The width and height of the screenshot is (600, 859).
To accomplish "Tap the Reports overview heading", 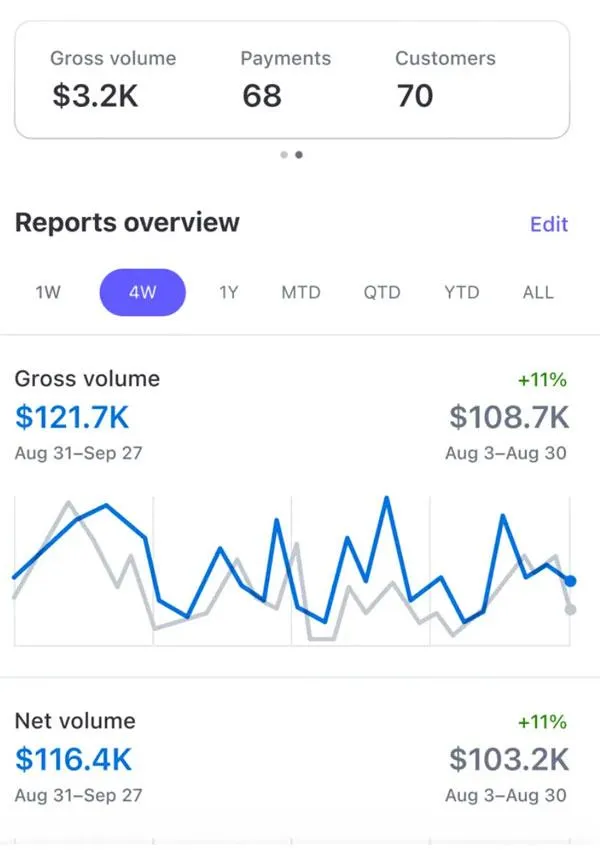I will pos(127,223).
